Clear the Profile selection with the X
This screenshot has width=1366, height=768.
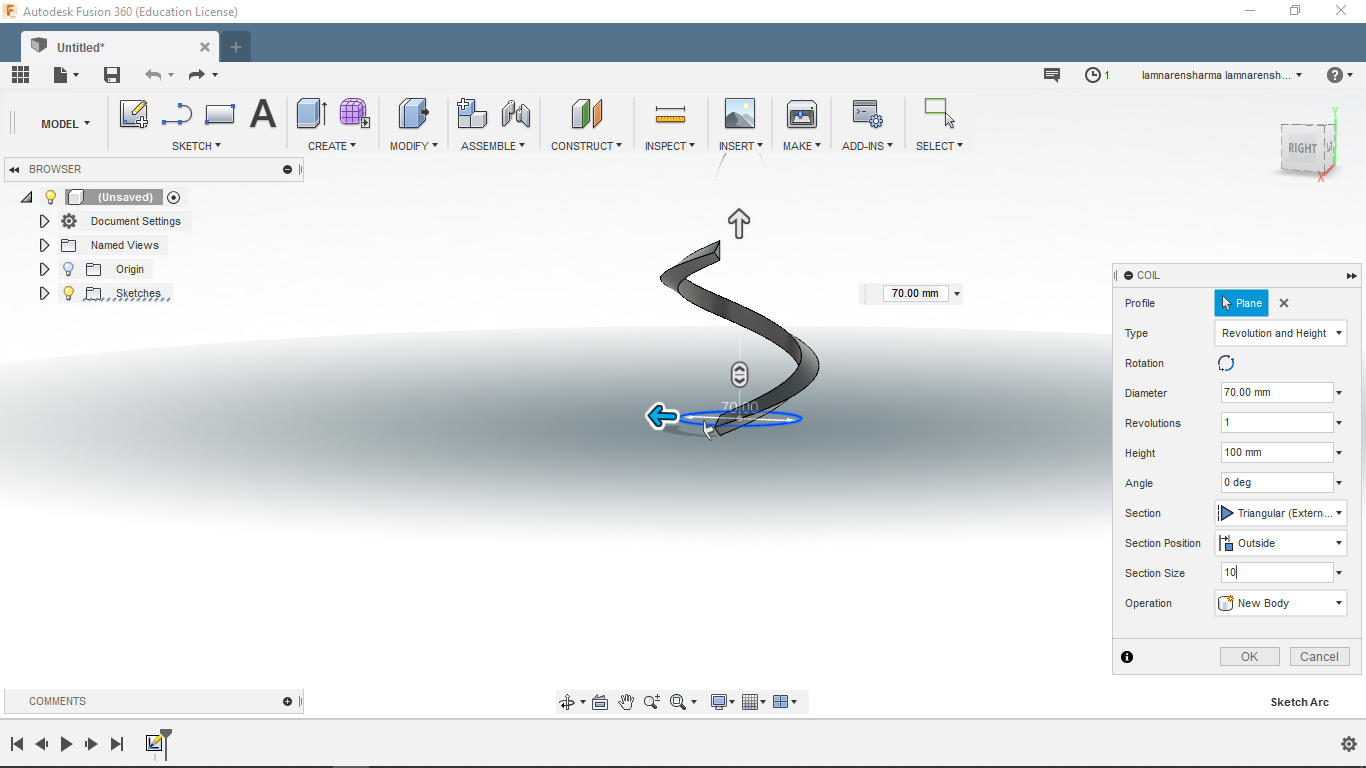[1284, 303]
